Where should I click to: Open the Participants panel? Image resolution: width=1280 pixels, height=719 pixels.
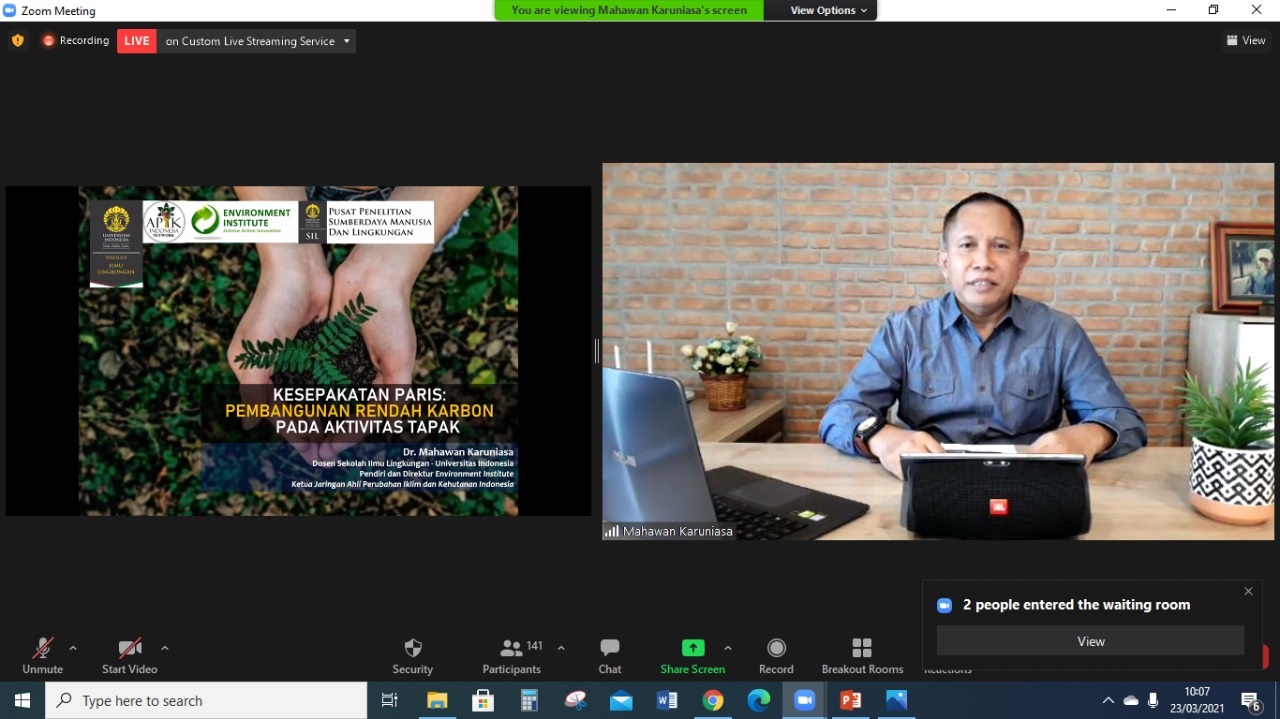point(512,650)
